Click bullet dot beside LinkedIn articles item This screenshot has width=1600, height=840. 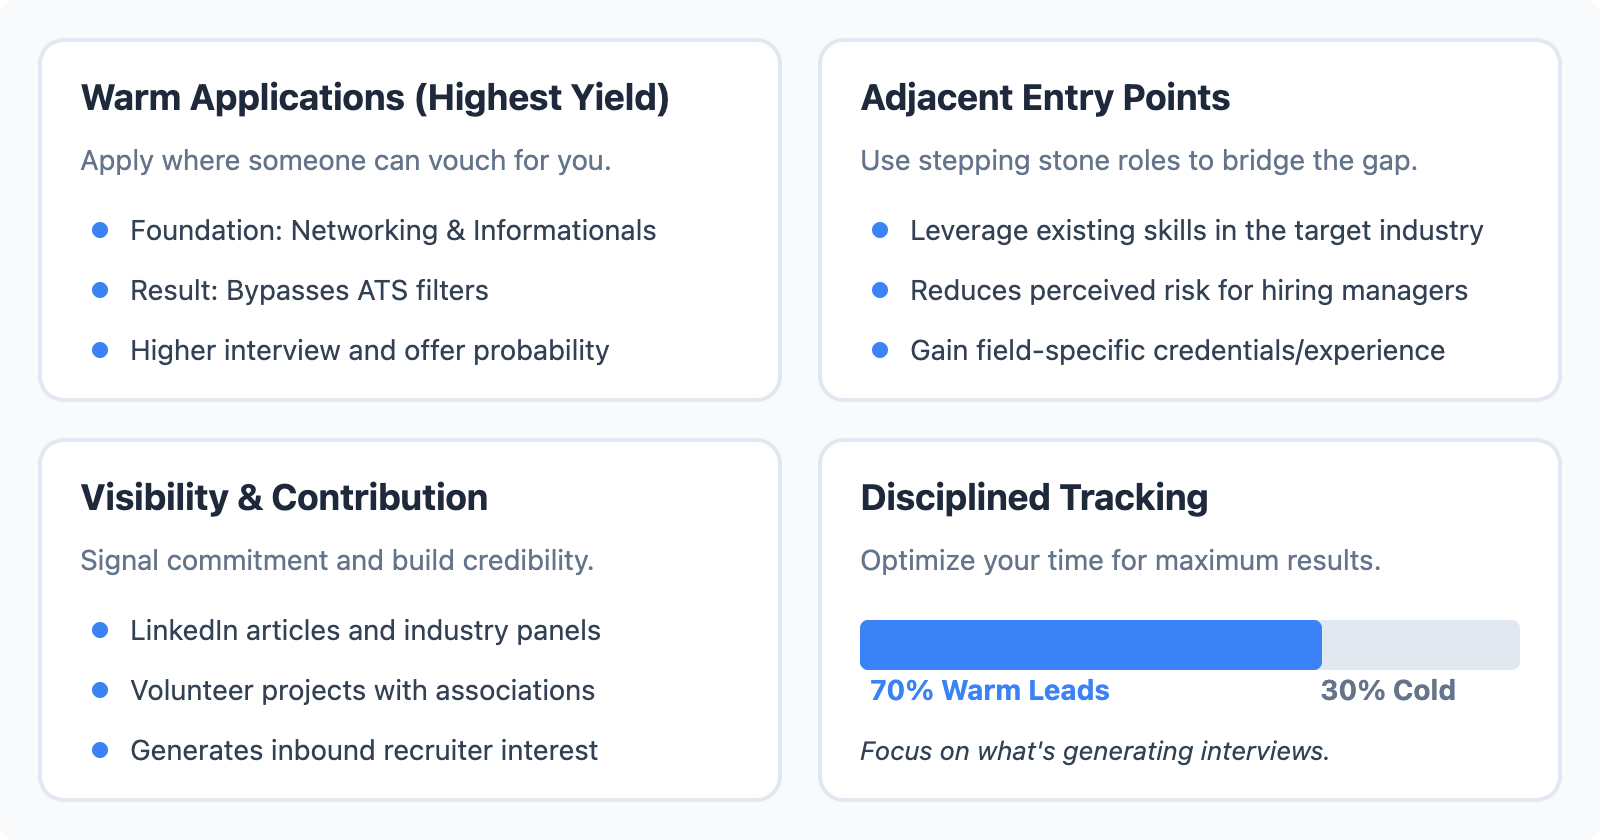coord(100,630)
